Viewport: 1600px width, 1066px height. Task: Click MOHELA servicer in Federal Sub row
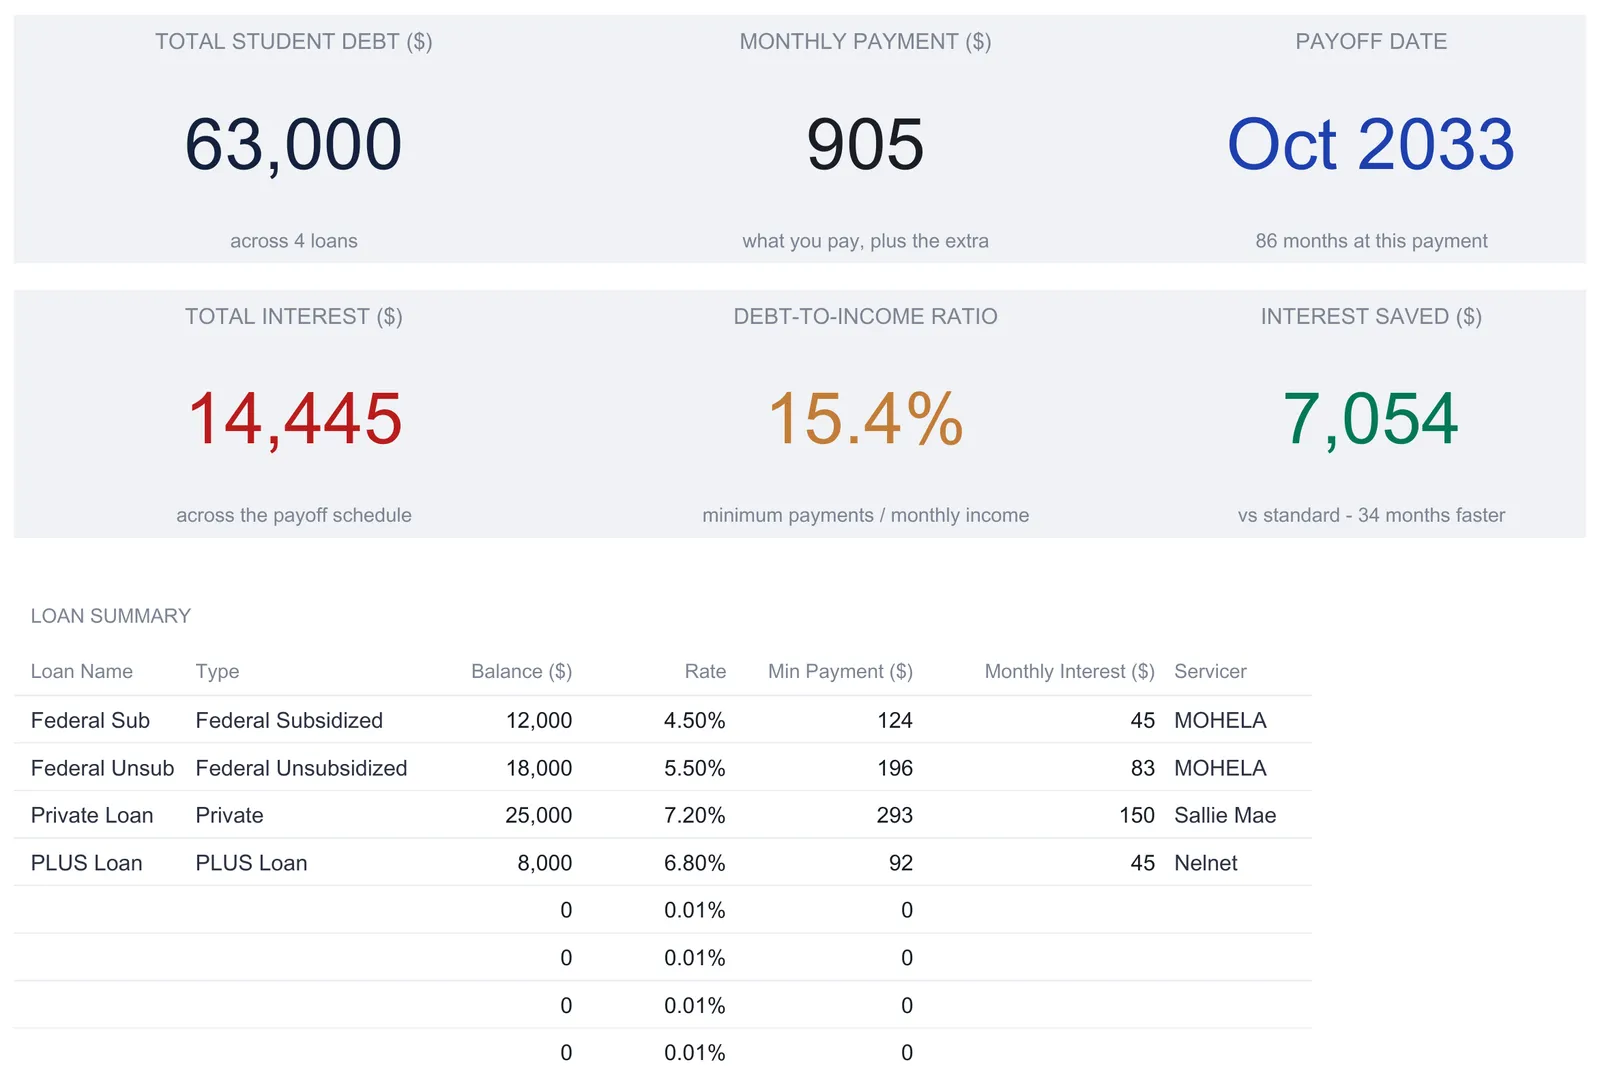[1220, 720]
